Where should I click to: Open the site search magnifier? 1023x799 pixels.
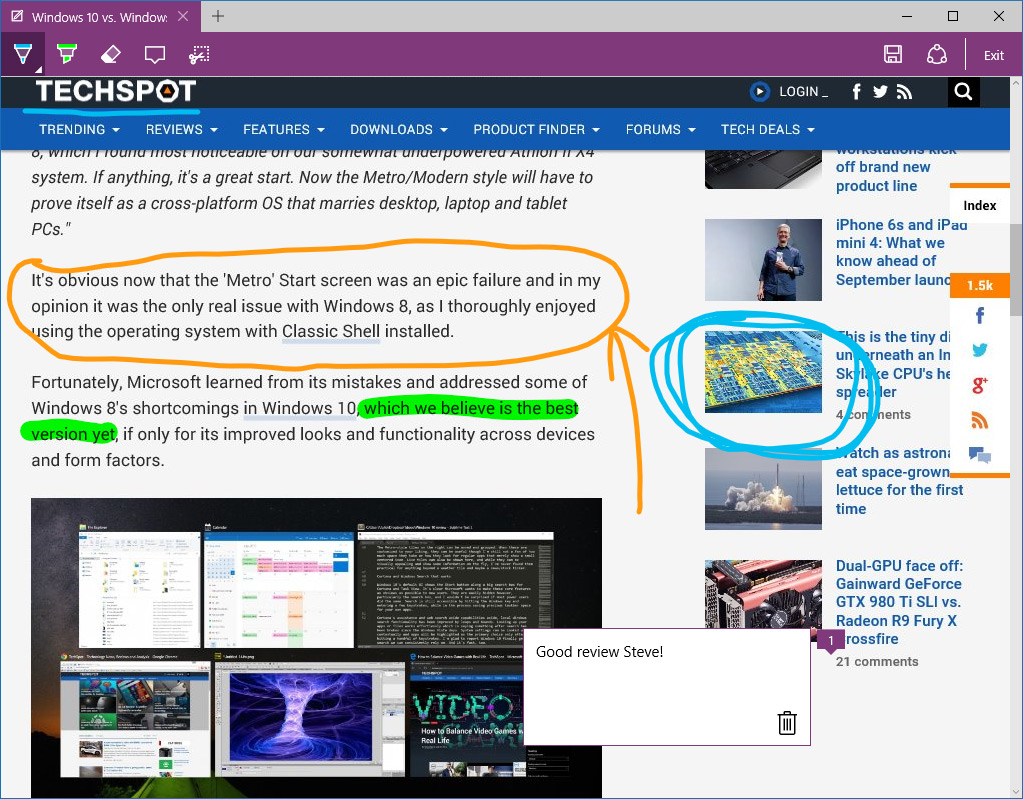tap(964, 92)
